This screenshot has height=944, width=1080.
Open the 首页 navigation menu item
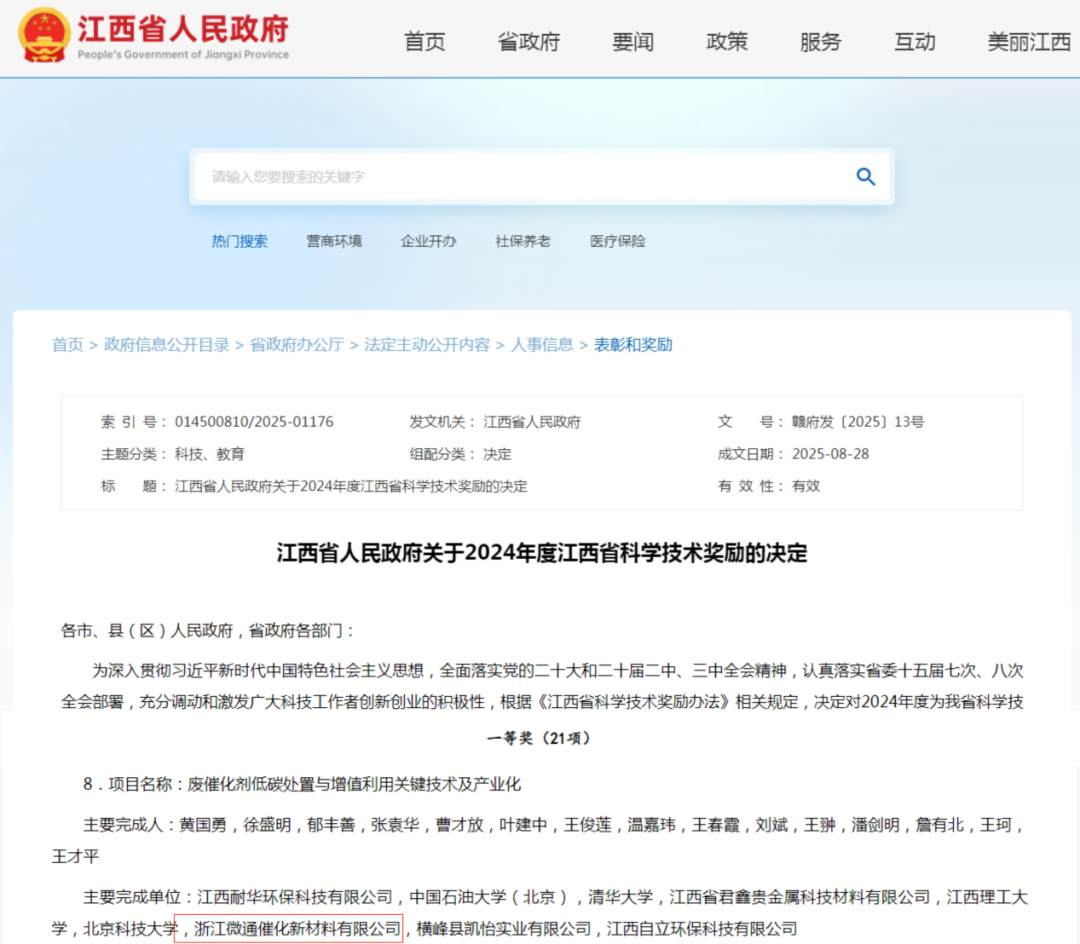point(424,42)
